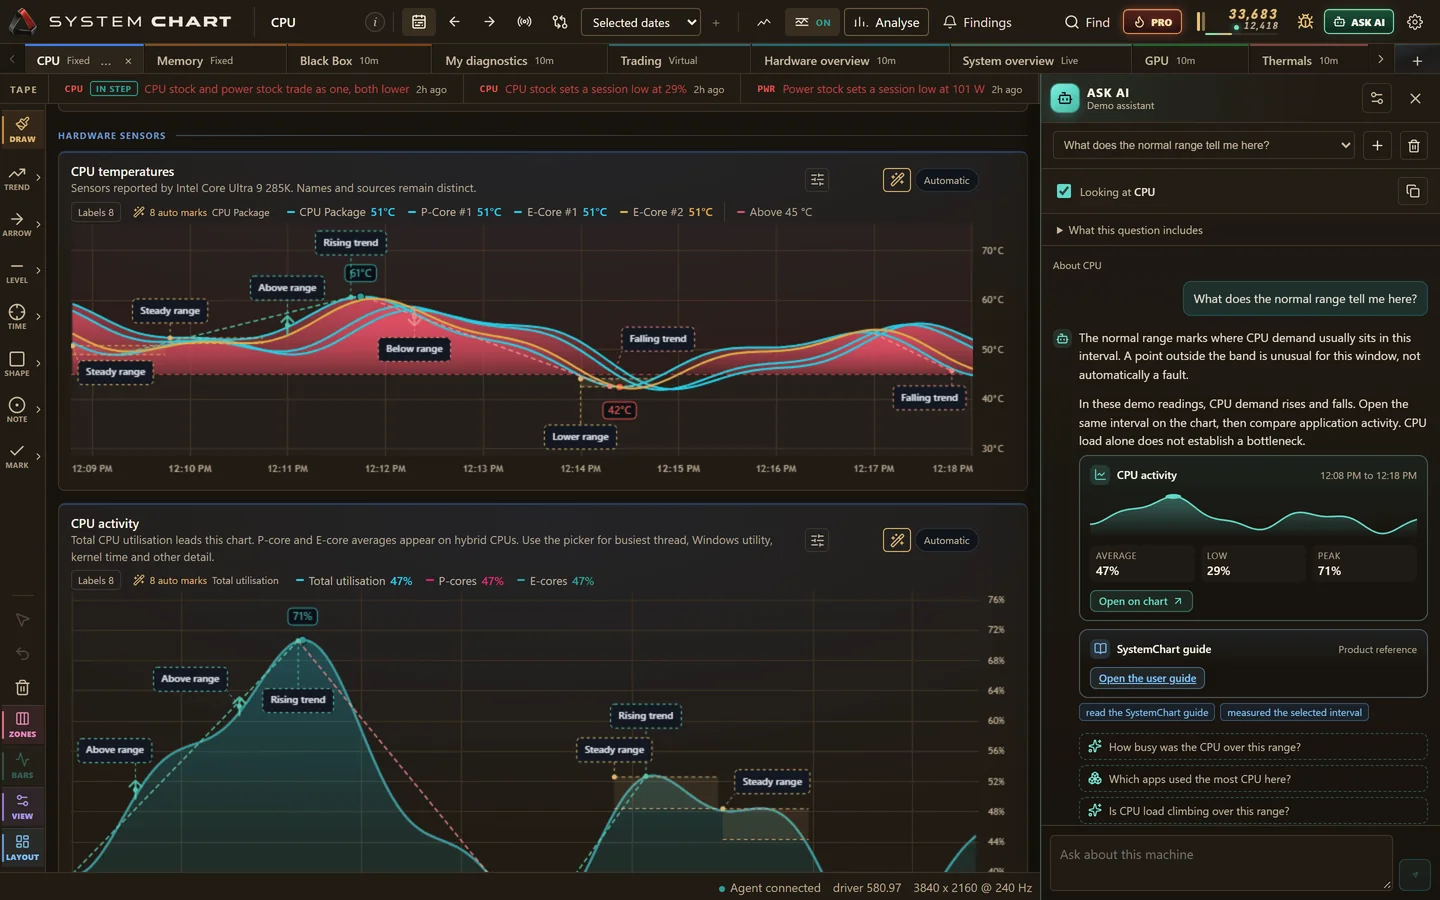
Task: Click the bug icon in the top bar
Action: (1305, 22)
